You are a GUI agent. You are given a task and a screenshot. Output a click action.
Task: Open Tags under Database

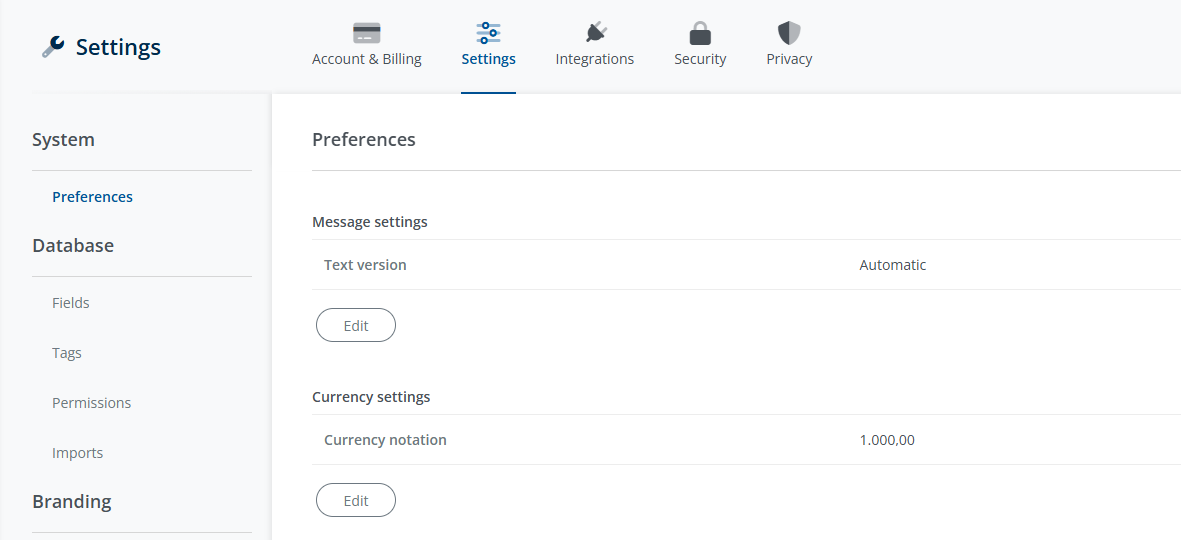tap(66, 353)
